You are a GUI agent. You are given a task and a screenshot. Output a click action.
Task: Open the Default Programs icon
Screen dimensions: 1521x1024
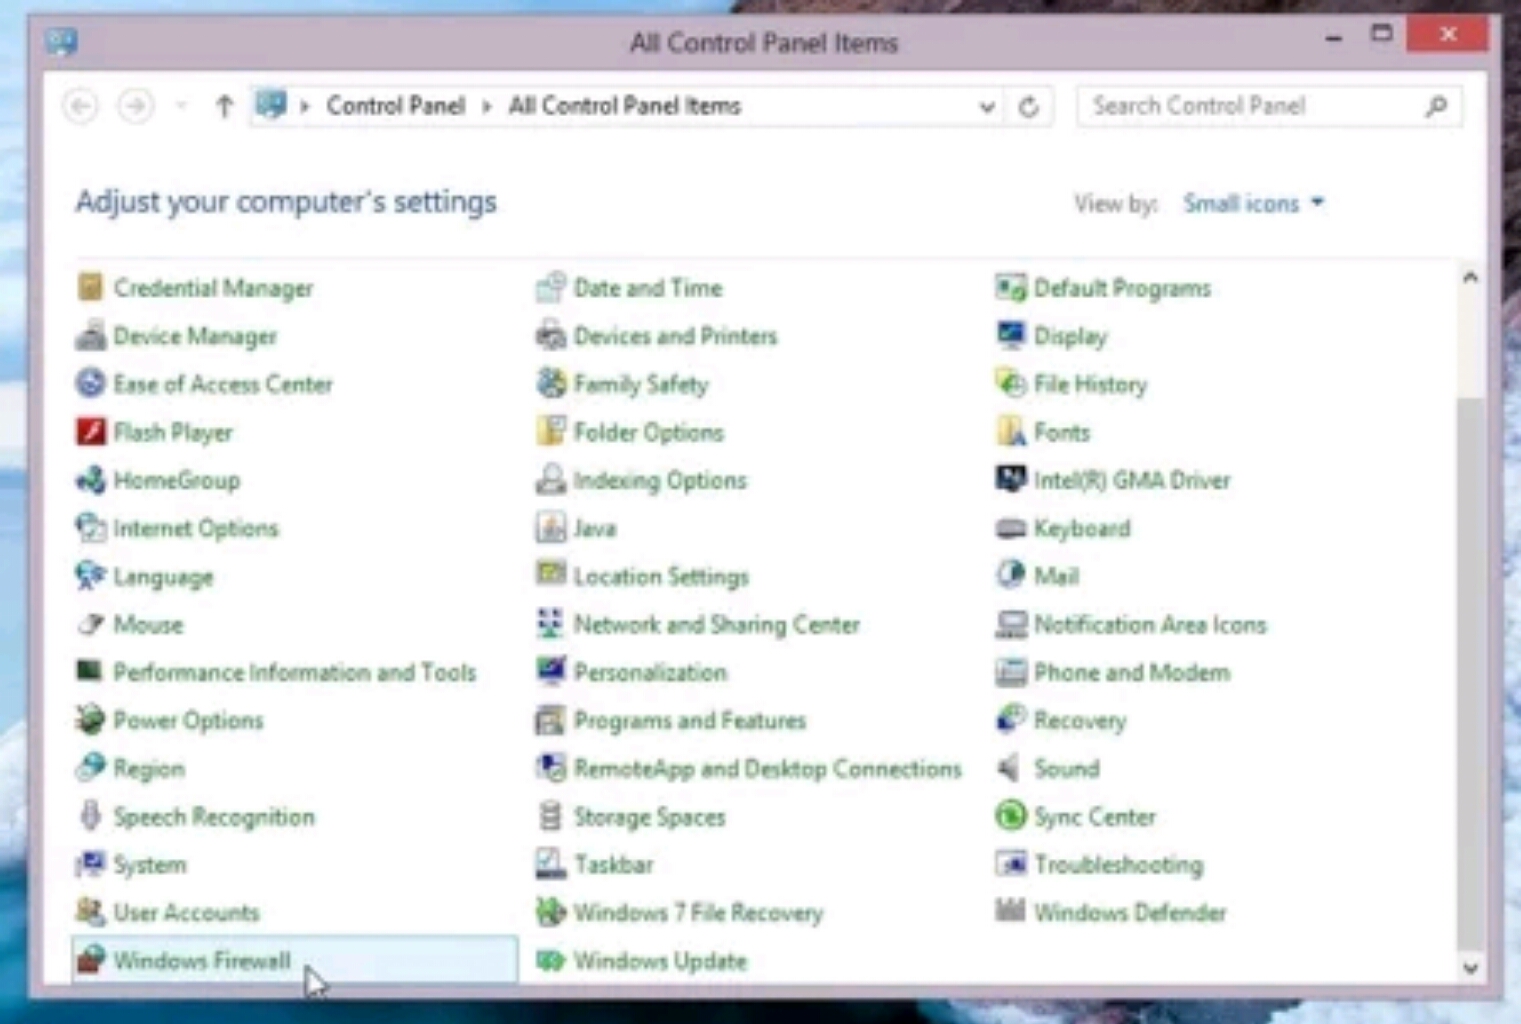(x=1011, y=288)
